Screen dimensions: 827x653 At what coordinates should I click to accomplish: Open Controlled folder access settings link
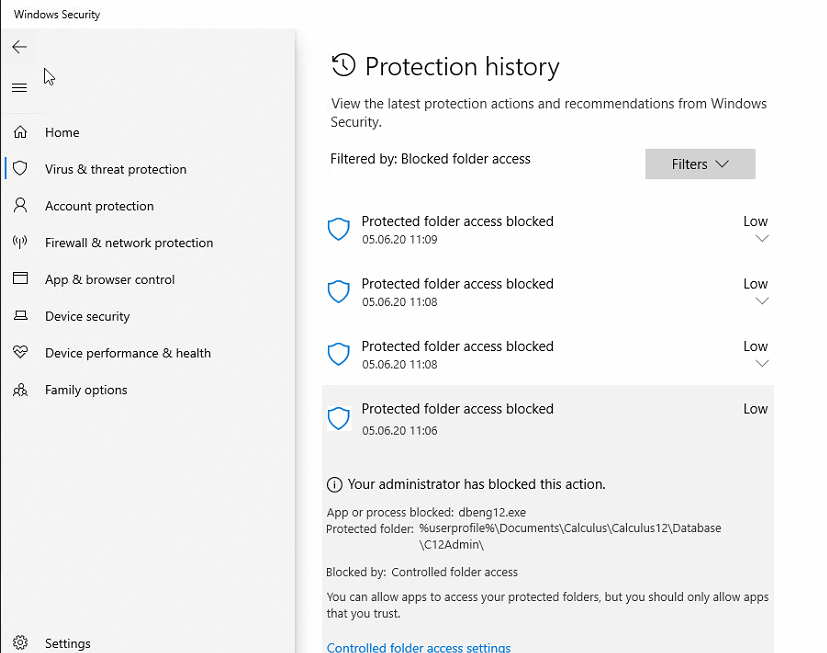[418, 647]
